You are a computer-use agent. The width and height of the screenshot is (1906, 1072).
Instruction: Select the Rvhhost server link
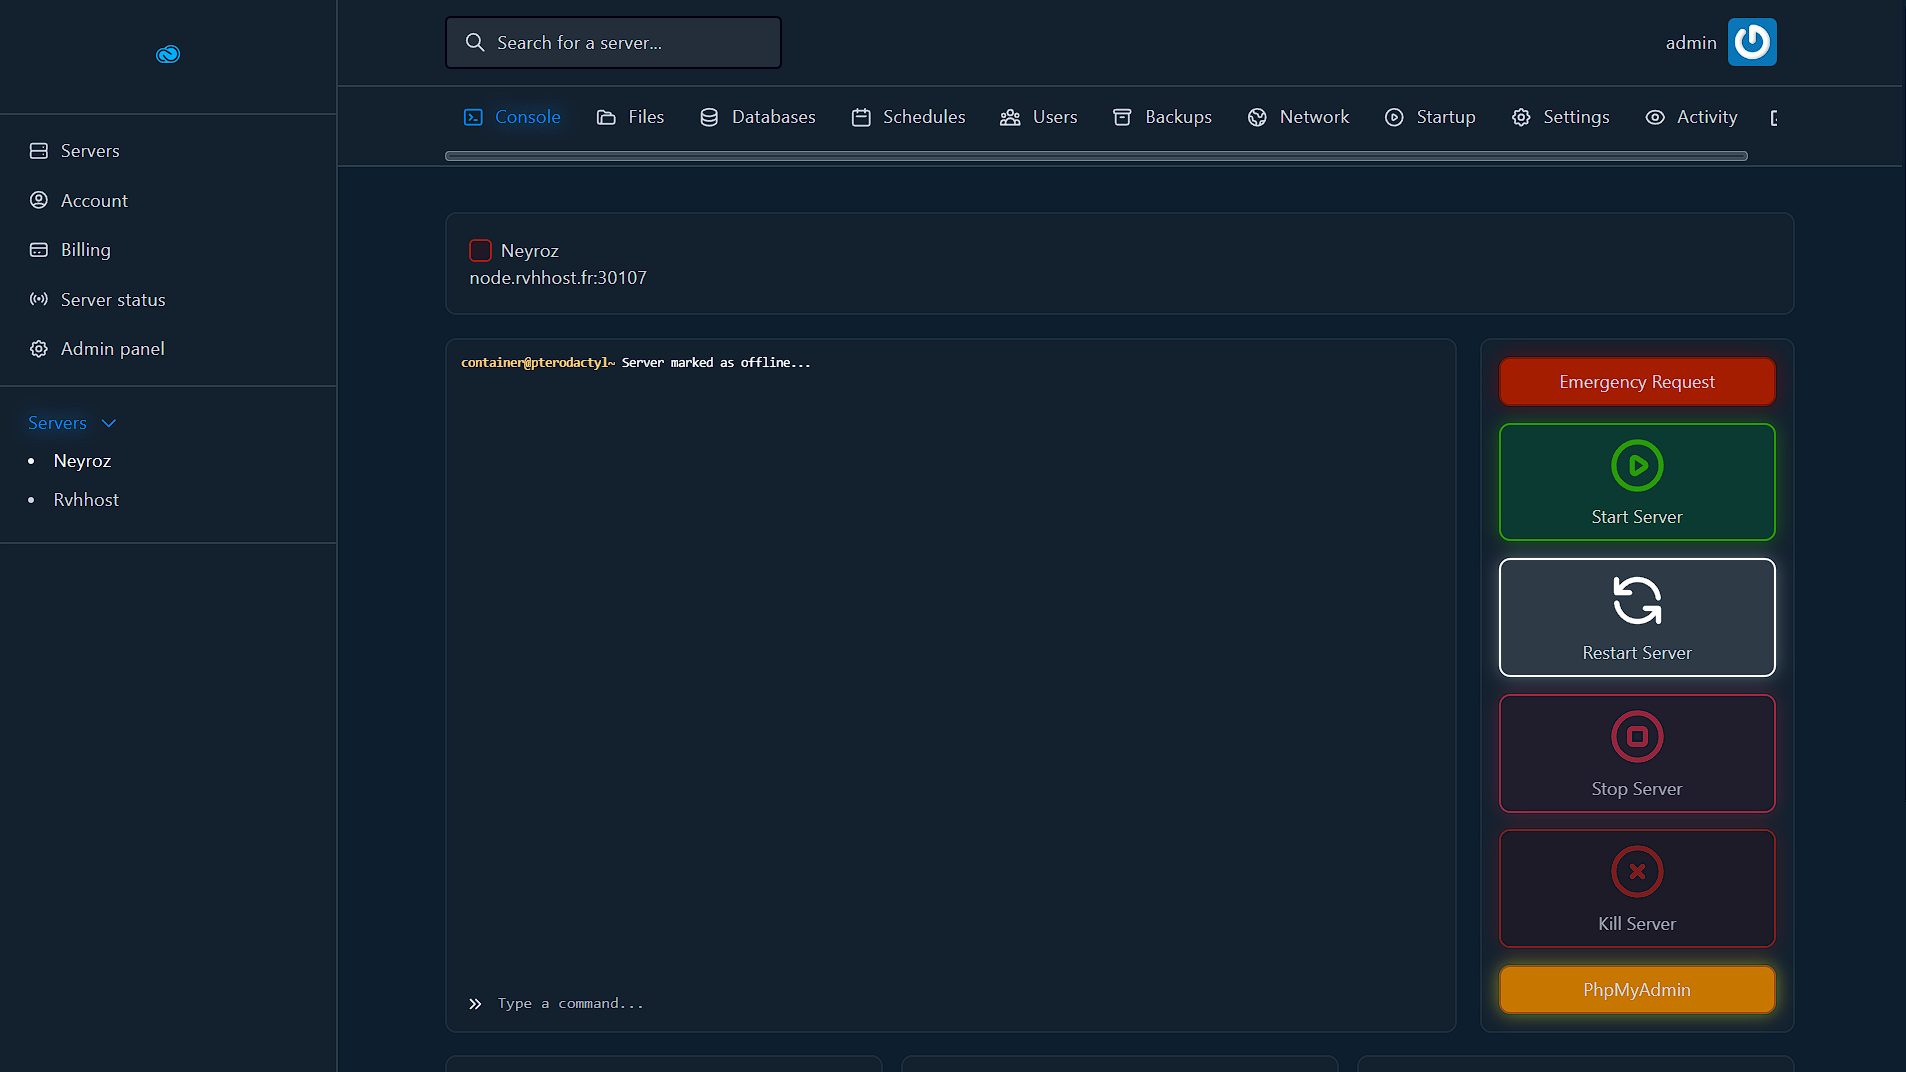(x=86, y=499)
